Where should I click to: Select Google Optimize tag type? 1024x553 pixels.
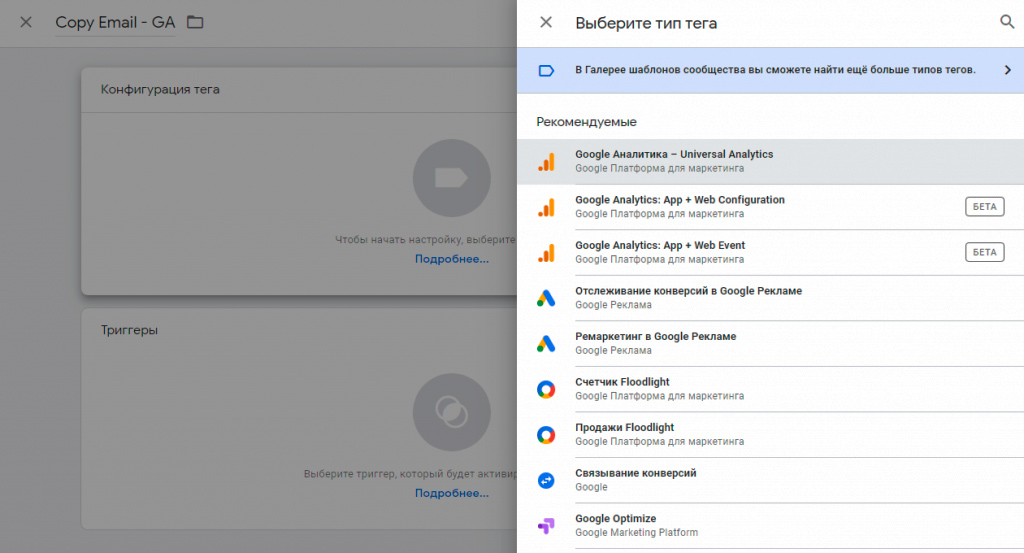[771, 526]
